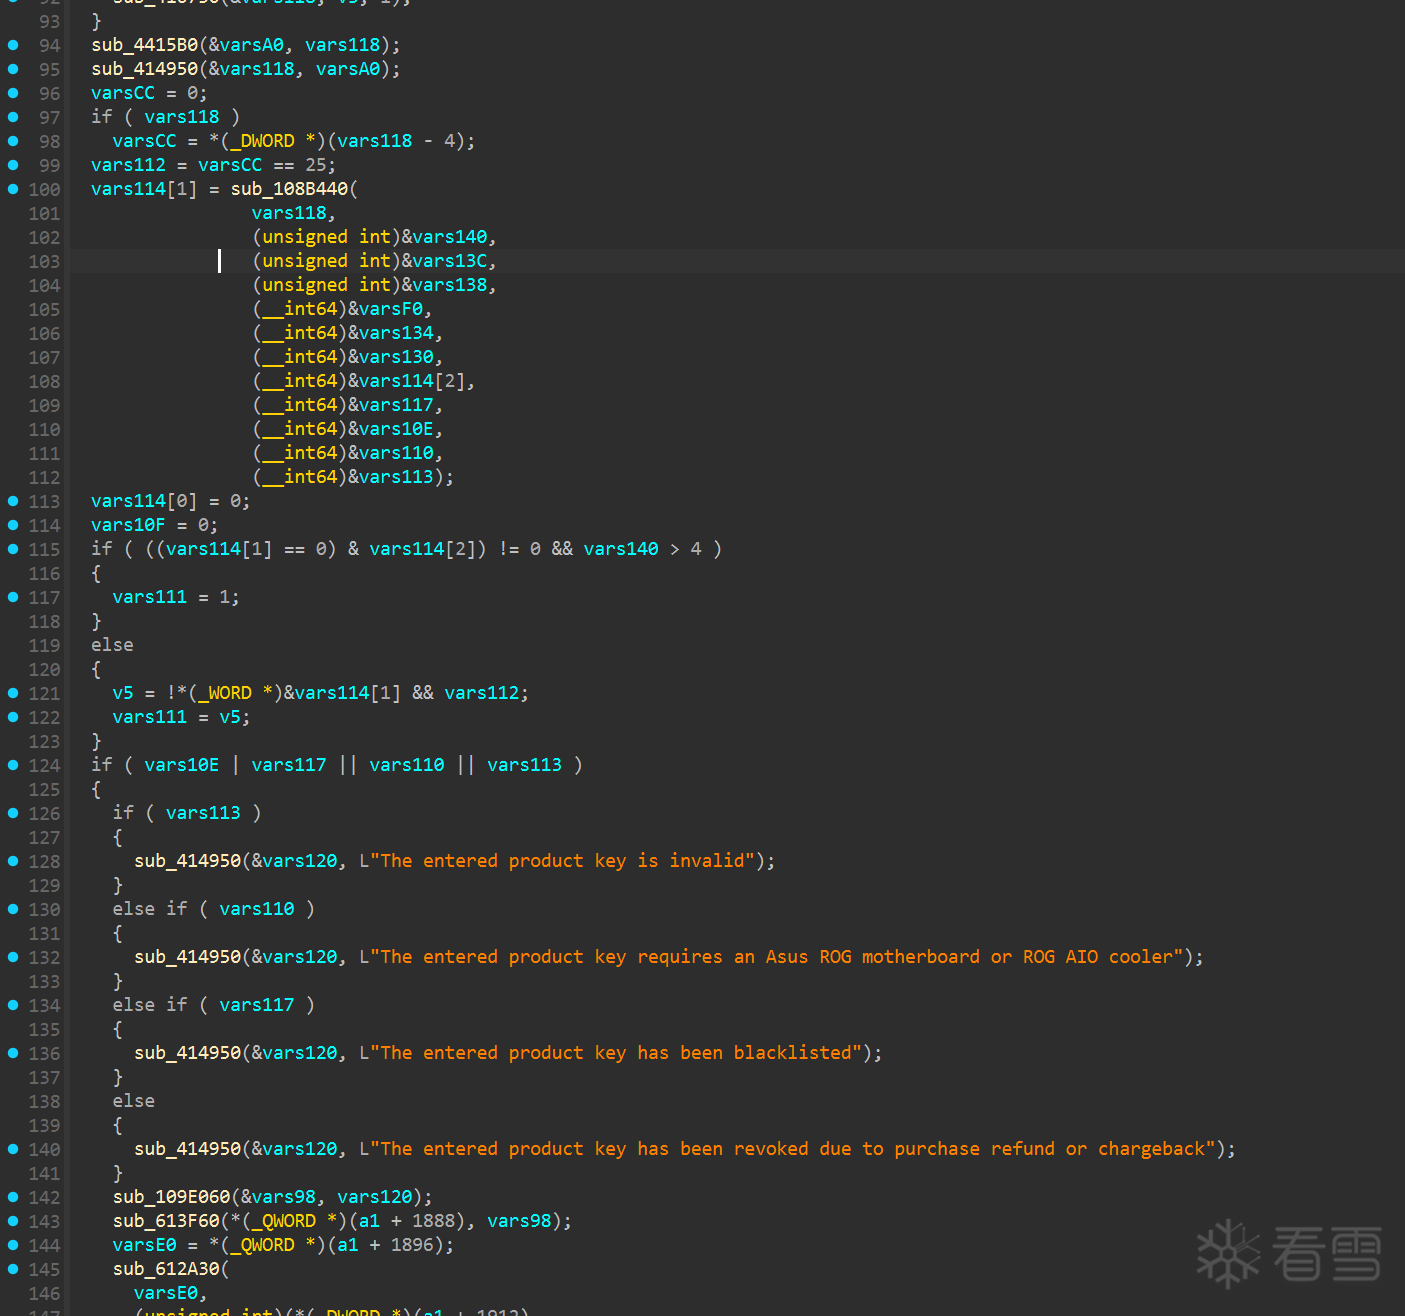Select sub_414950 on line 95
The height and width of the screenshot is (1316, 1405).
click(145, 69)
